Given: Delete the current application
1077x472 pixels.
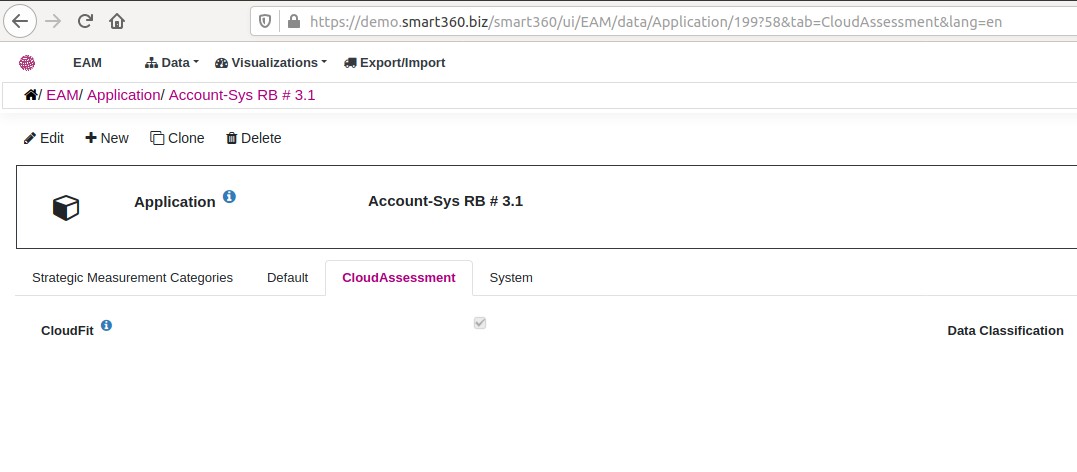Looking at the screenshot, I should [x=253, y=138].
